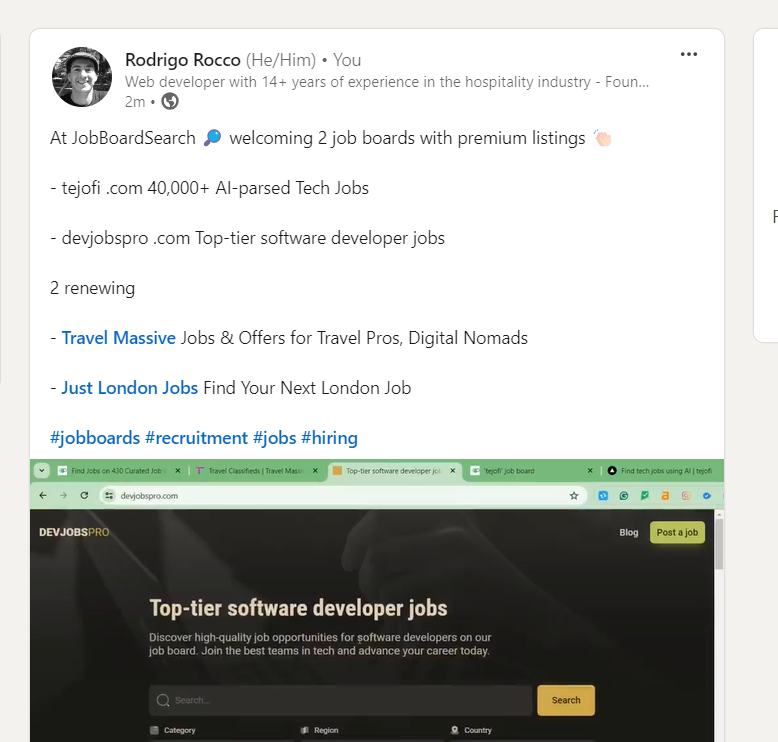Open the Category filter
The image size is (778, 742).
173,730
